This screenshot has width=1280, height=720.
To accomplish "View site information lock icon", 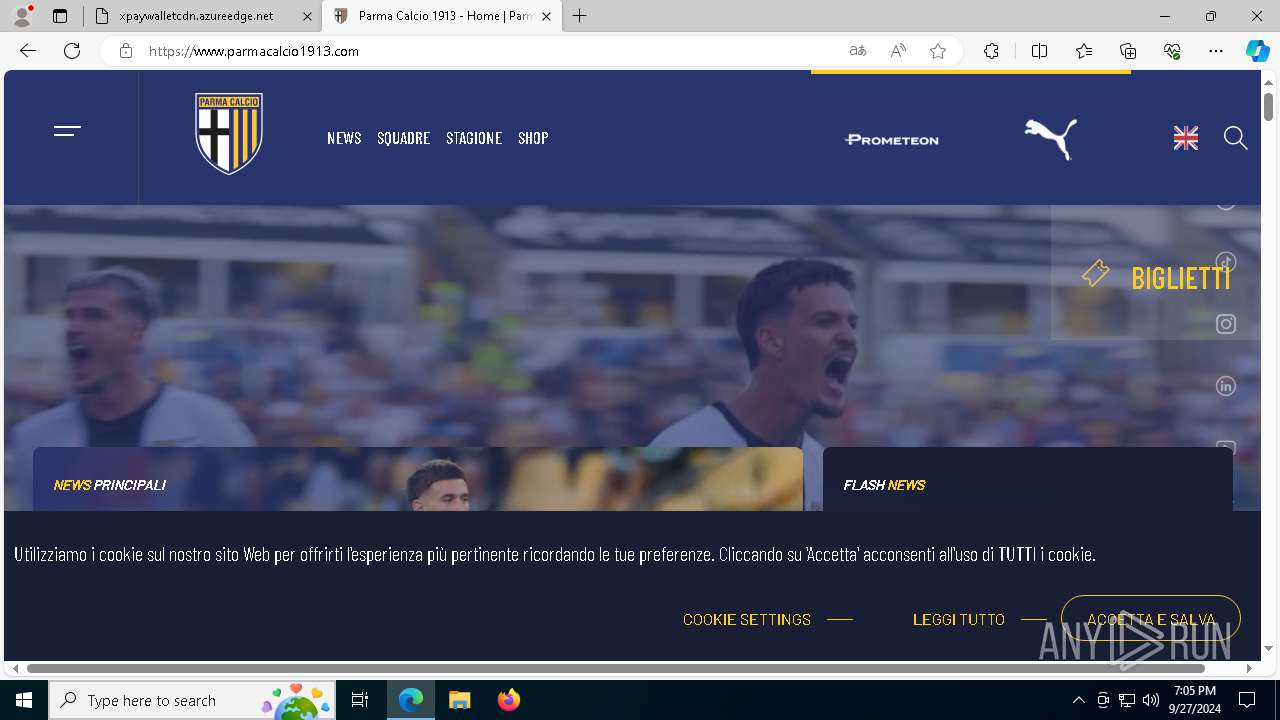I will click(126, 51).
